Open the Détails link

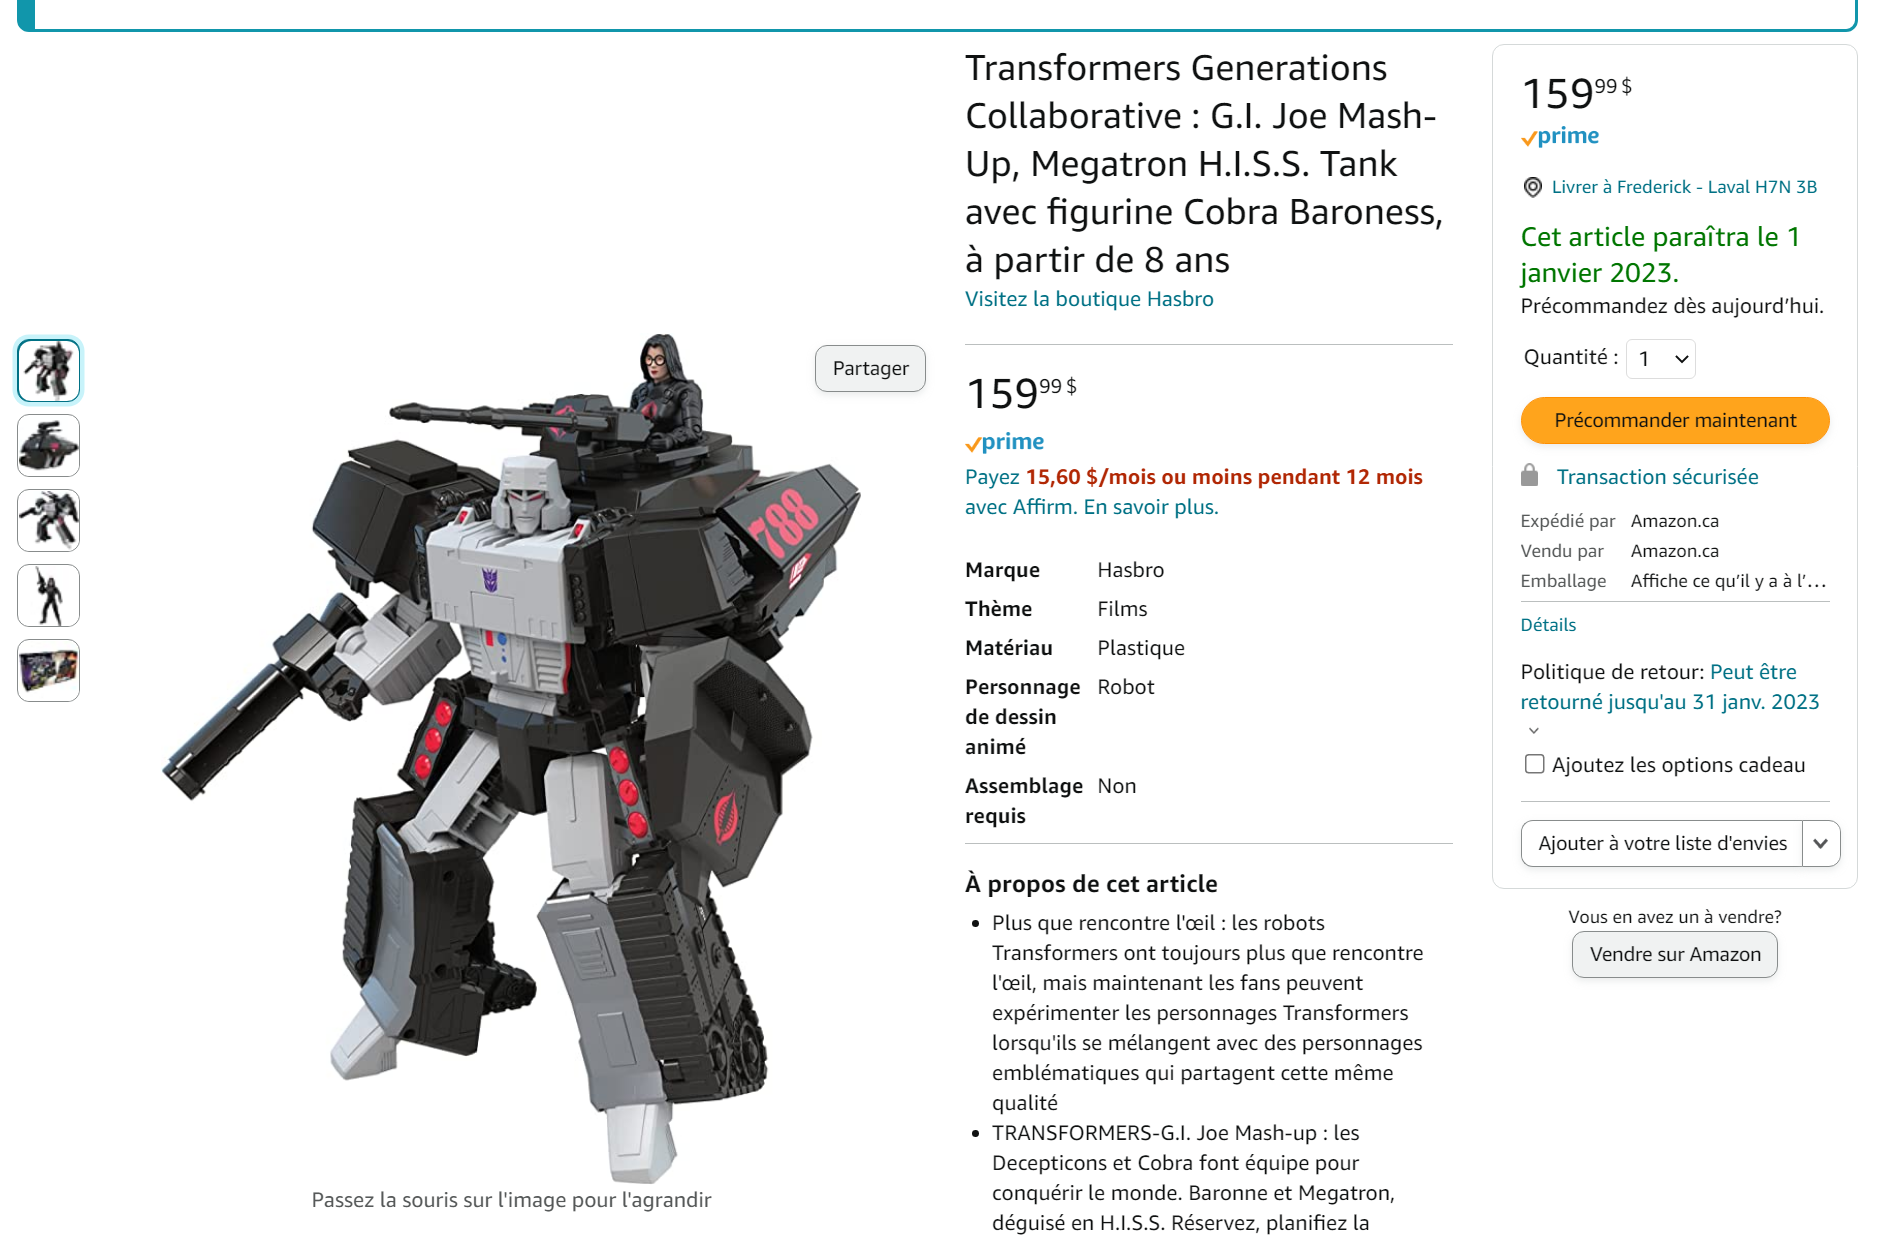[1548, 625]
